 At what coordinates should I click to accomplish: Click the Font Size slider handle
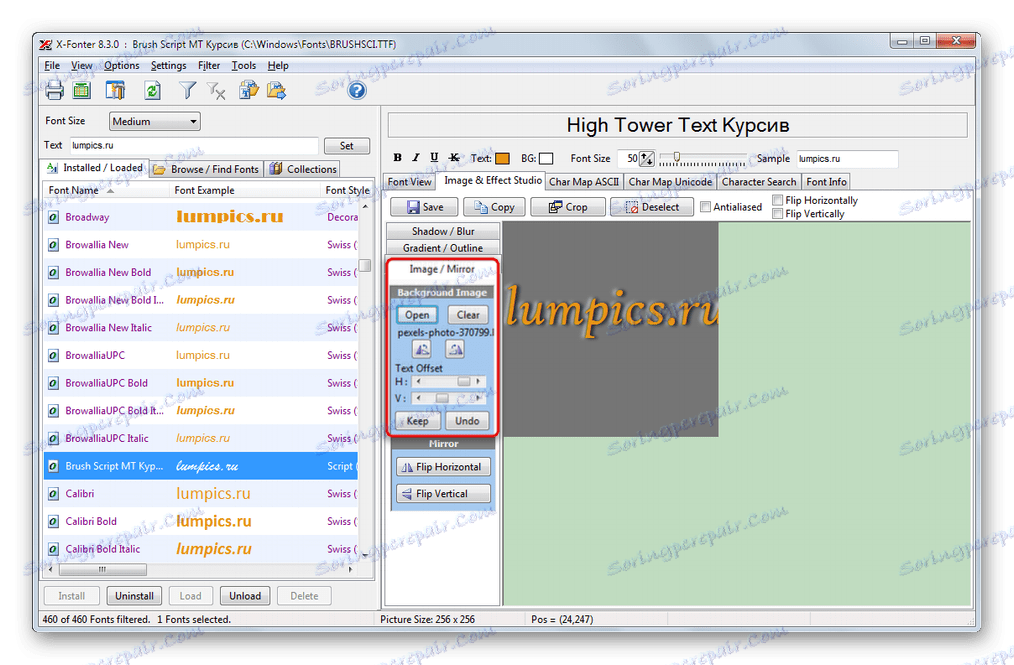(676, 157)
